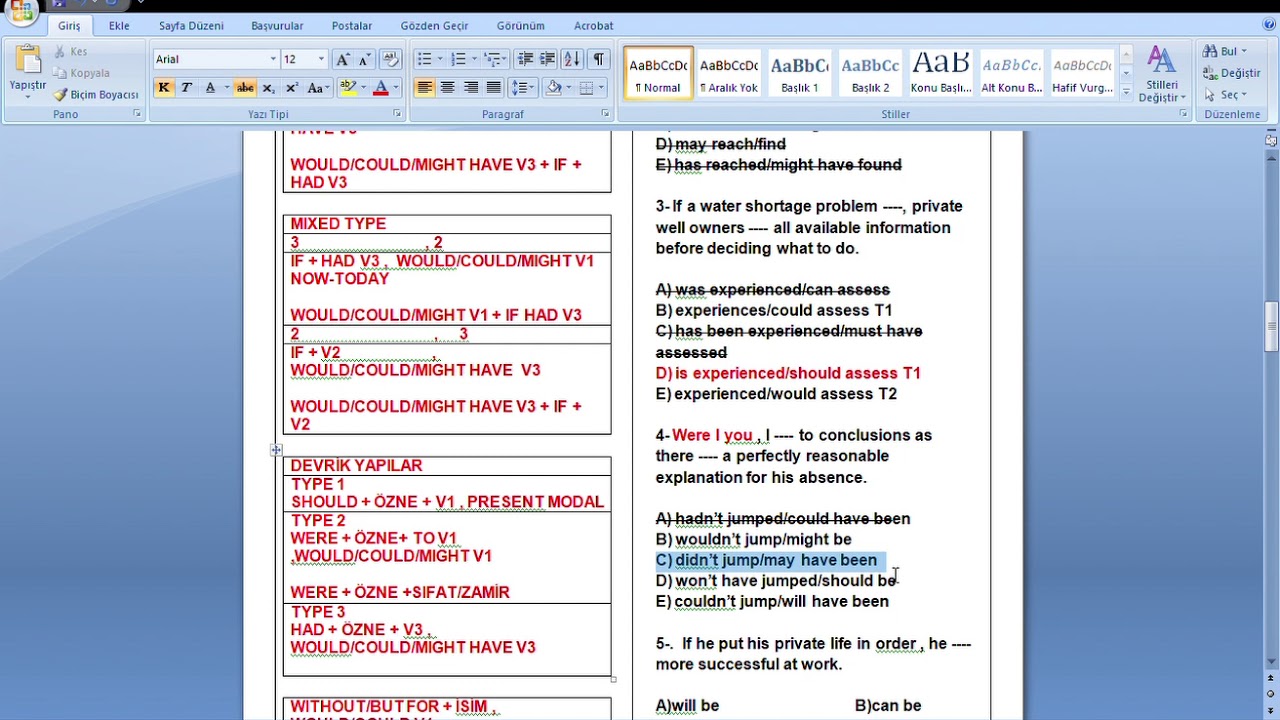Toggle paragraph marks display
Viewport: 1280px width, 720px height.
click(598, 59)
